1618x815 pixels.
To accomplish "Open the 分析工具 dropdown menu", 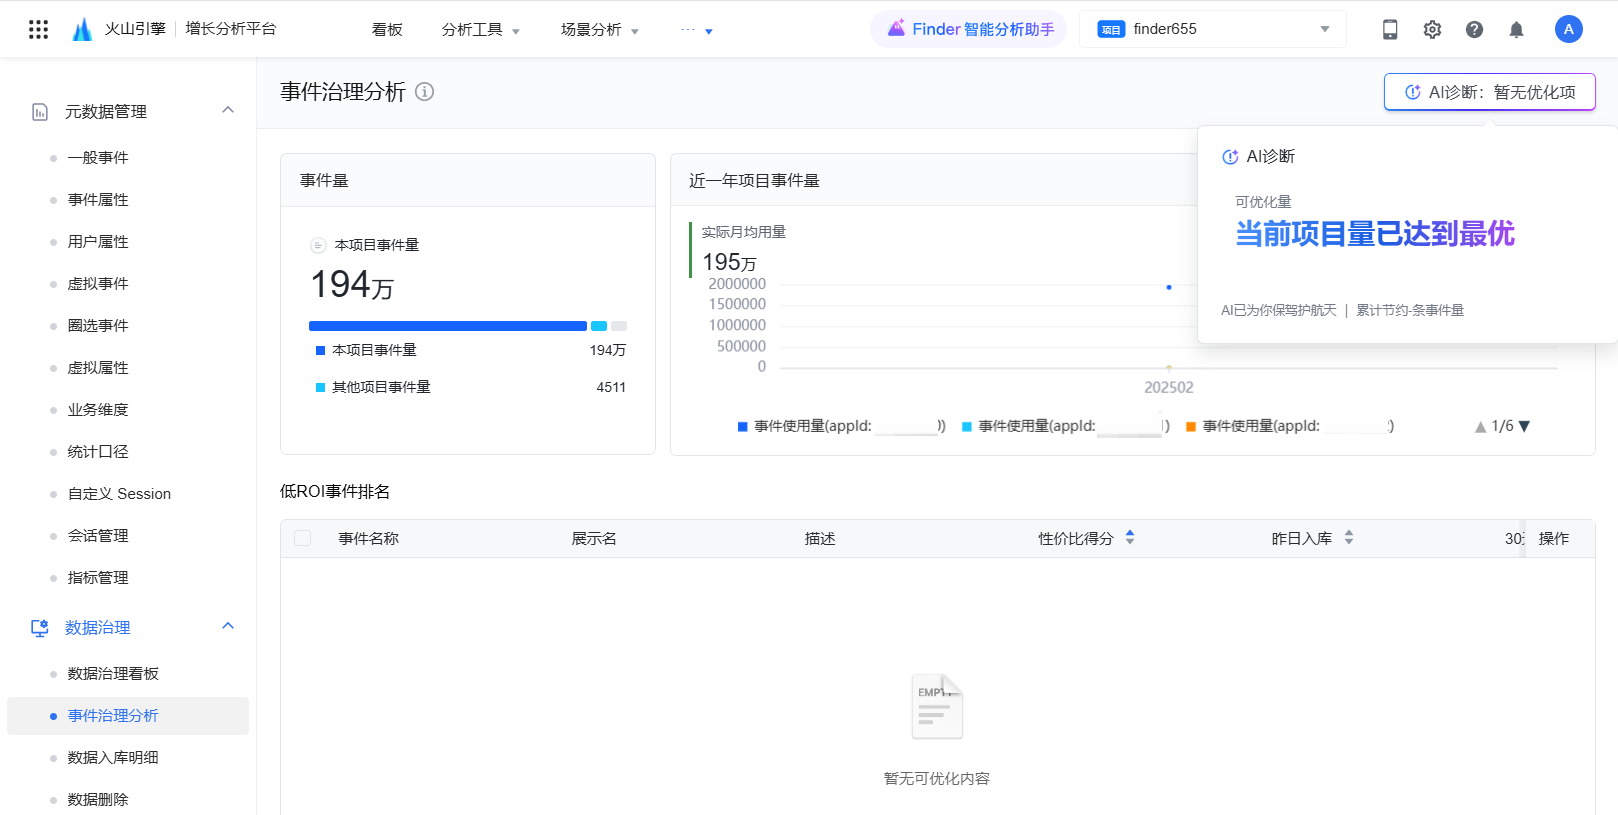I will 481,30.
